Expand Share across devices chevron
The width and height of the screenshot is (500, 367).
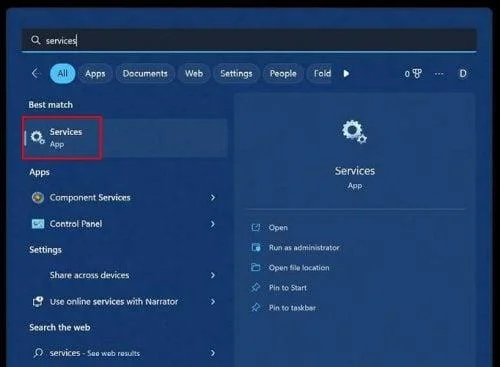coord(213,275)
